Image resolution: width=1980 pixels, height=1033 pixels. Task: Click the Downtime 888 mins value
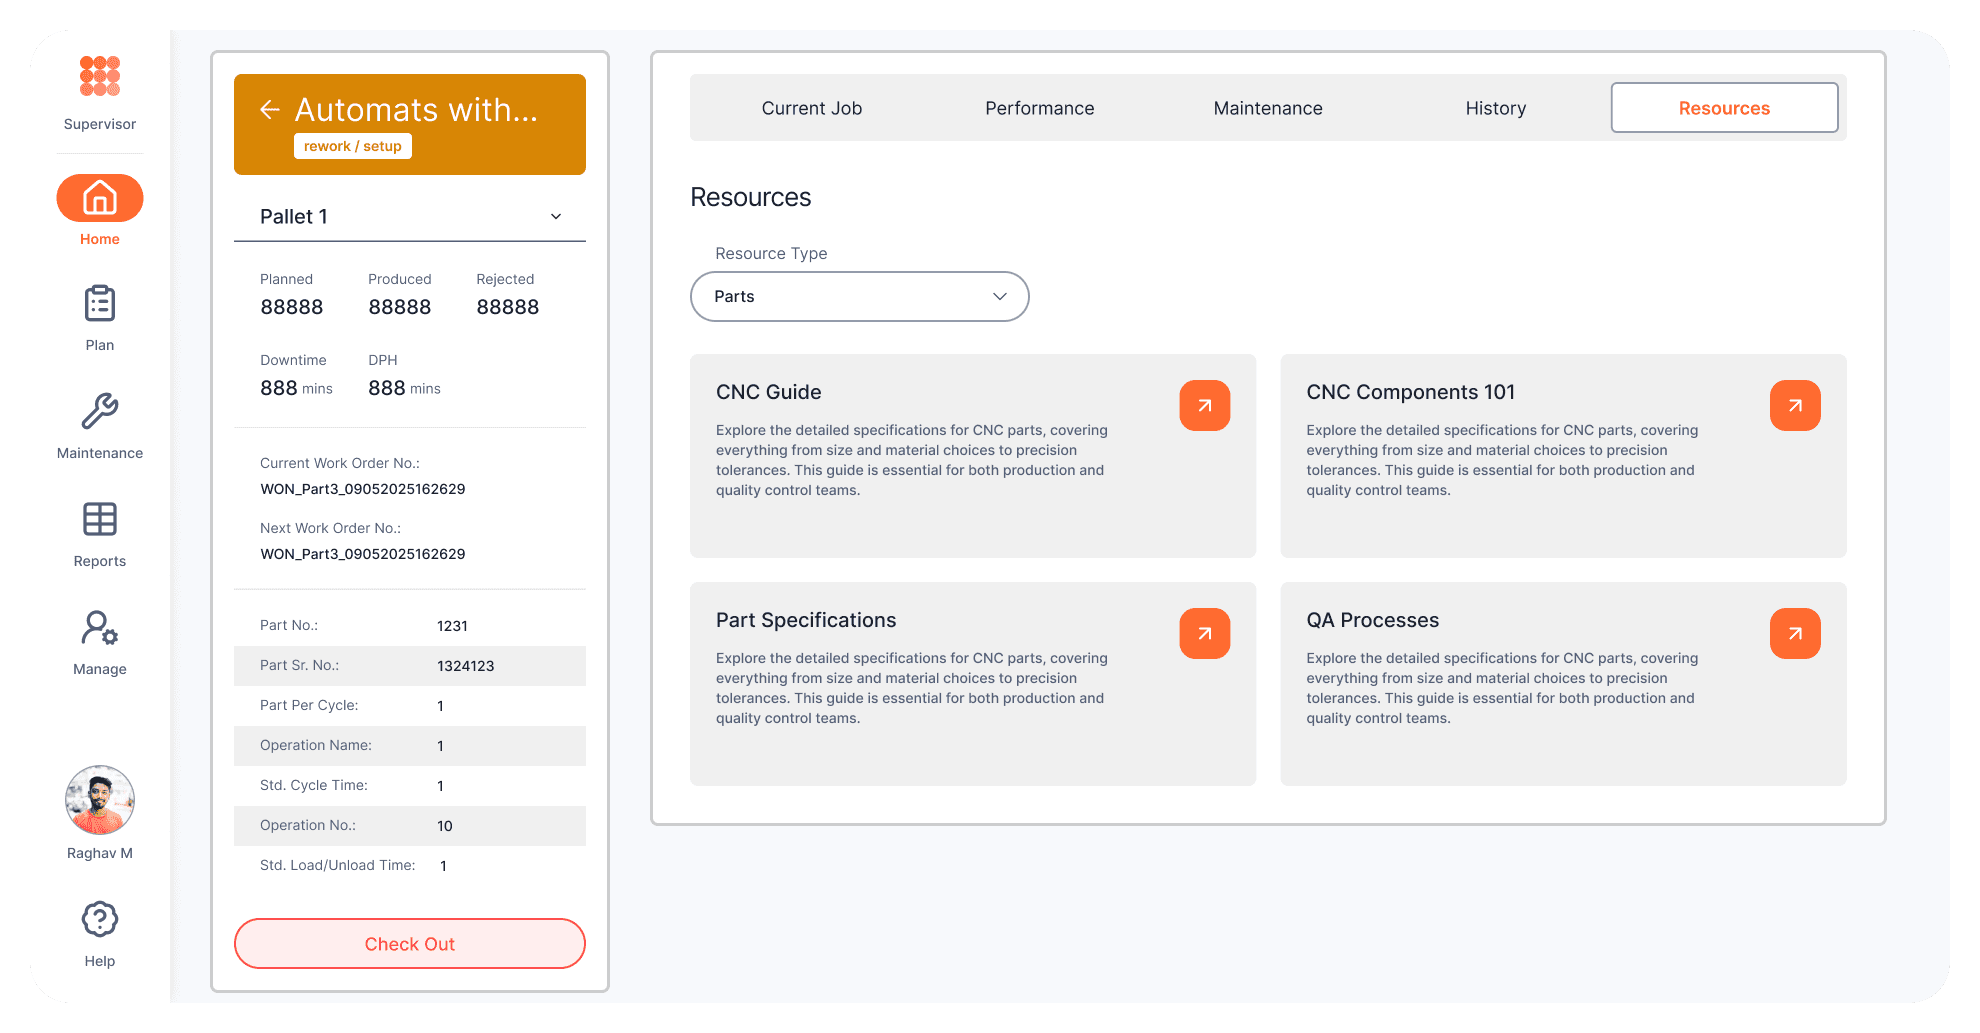coord(297,388)
